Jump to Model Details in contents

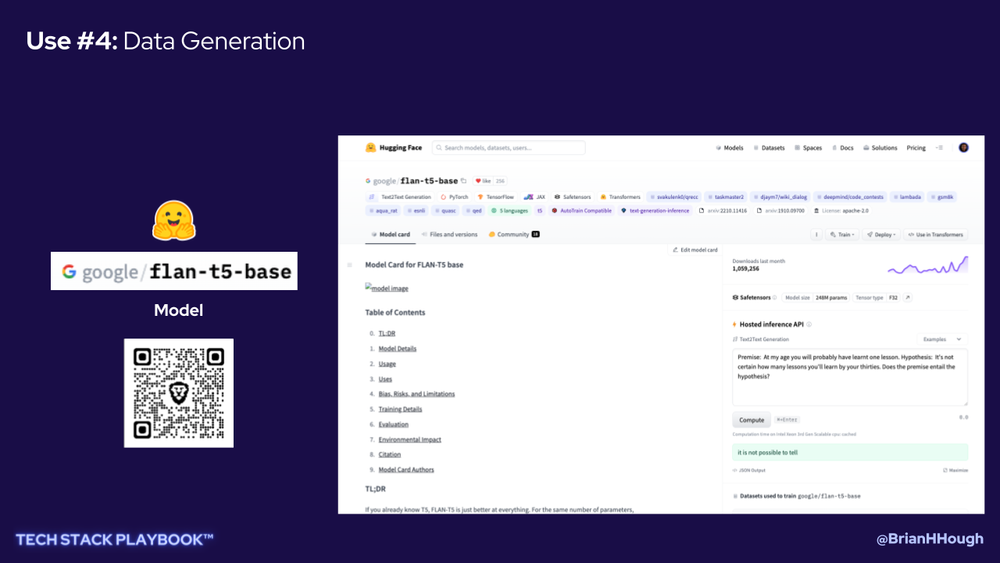click(397, 349)
